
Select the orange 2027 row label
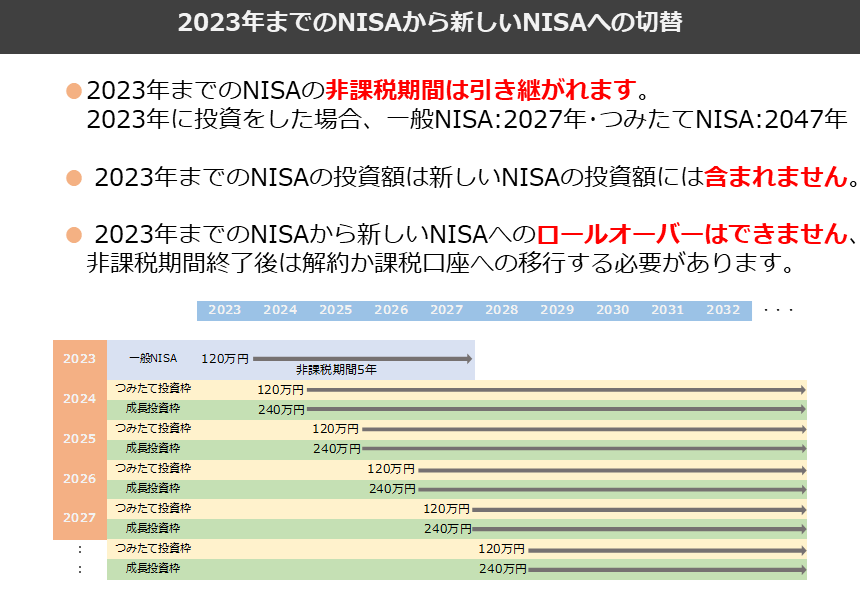pos(79,518)
